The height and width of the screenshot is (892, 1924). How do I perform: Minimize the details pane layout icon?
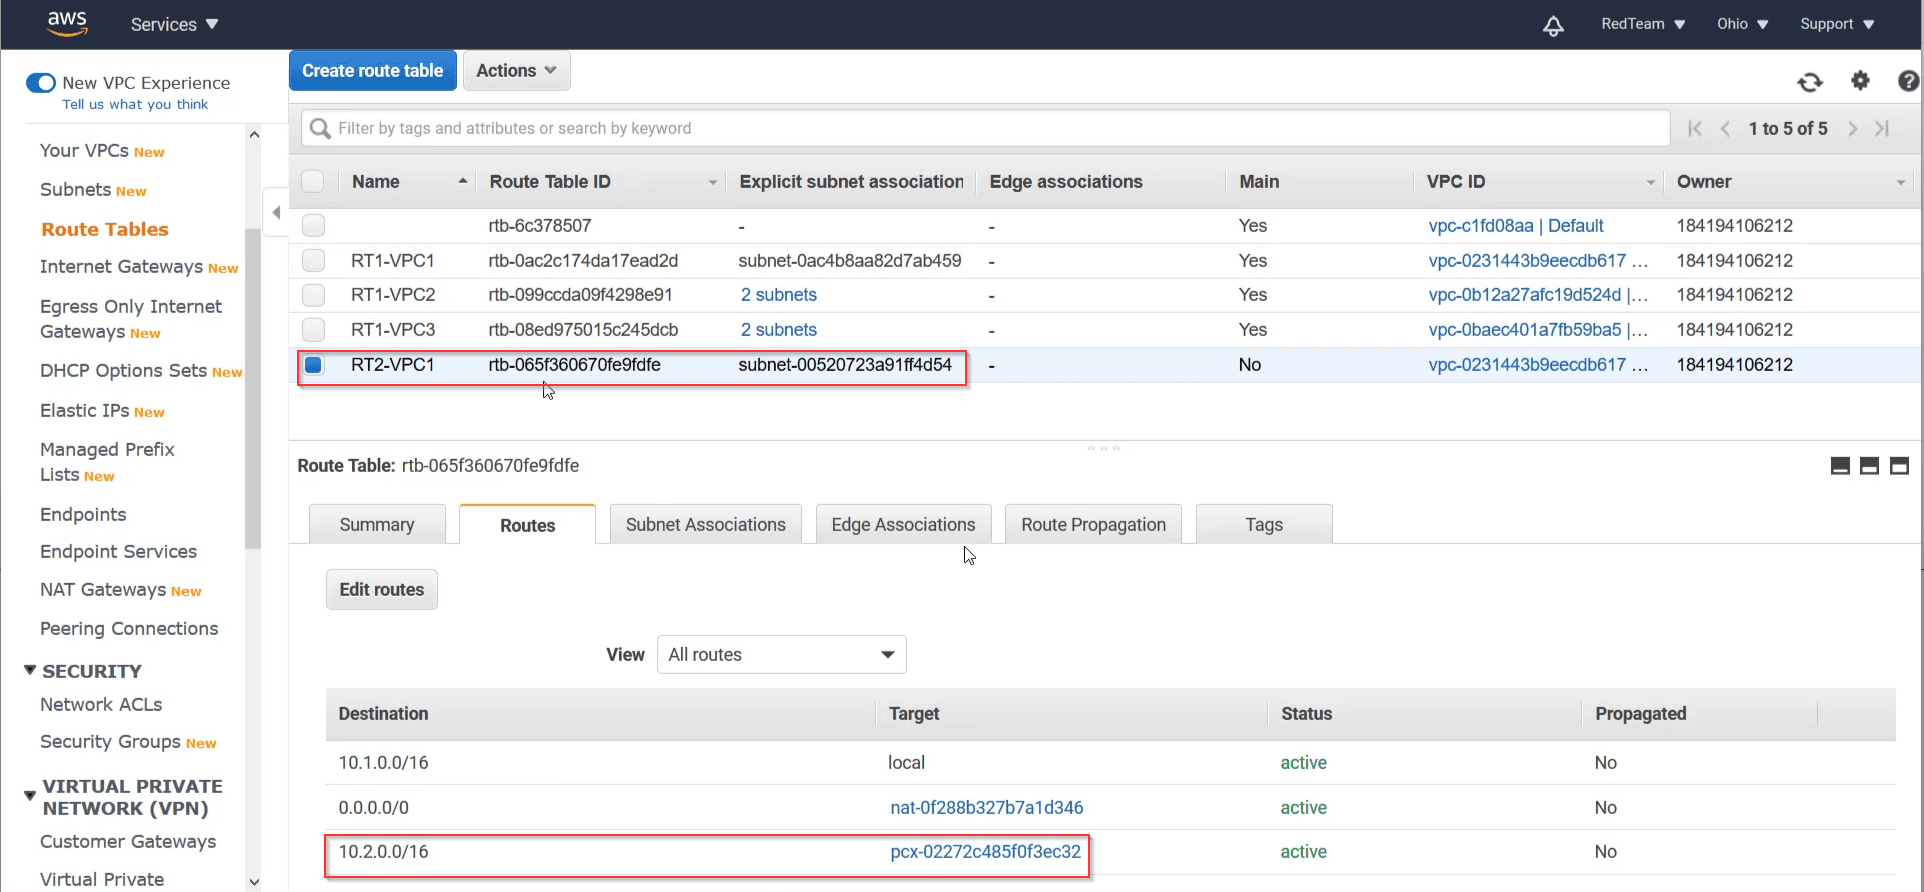point(1840,466)
